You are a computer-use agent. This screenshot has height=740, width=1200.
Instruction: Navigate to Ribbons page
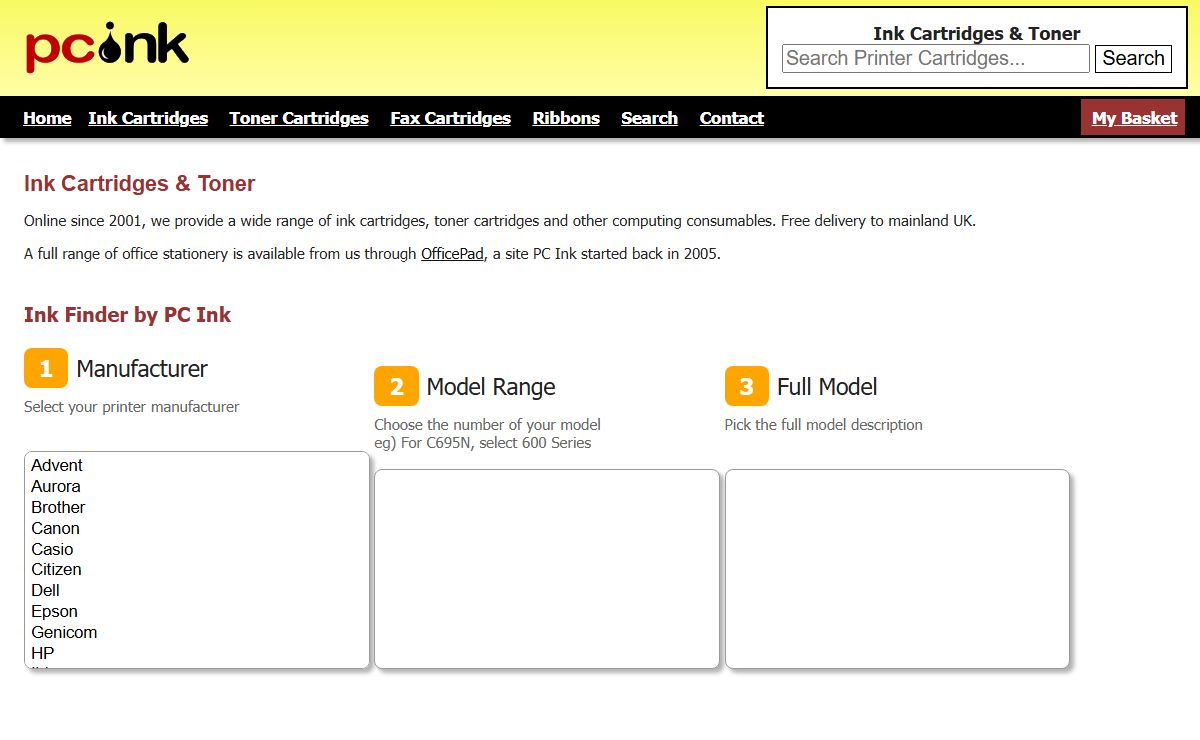[566, 118]
